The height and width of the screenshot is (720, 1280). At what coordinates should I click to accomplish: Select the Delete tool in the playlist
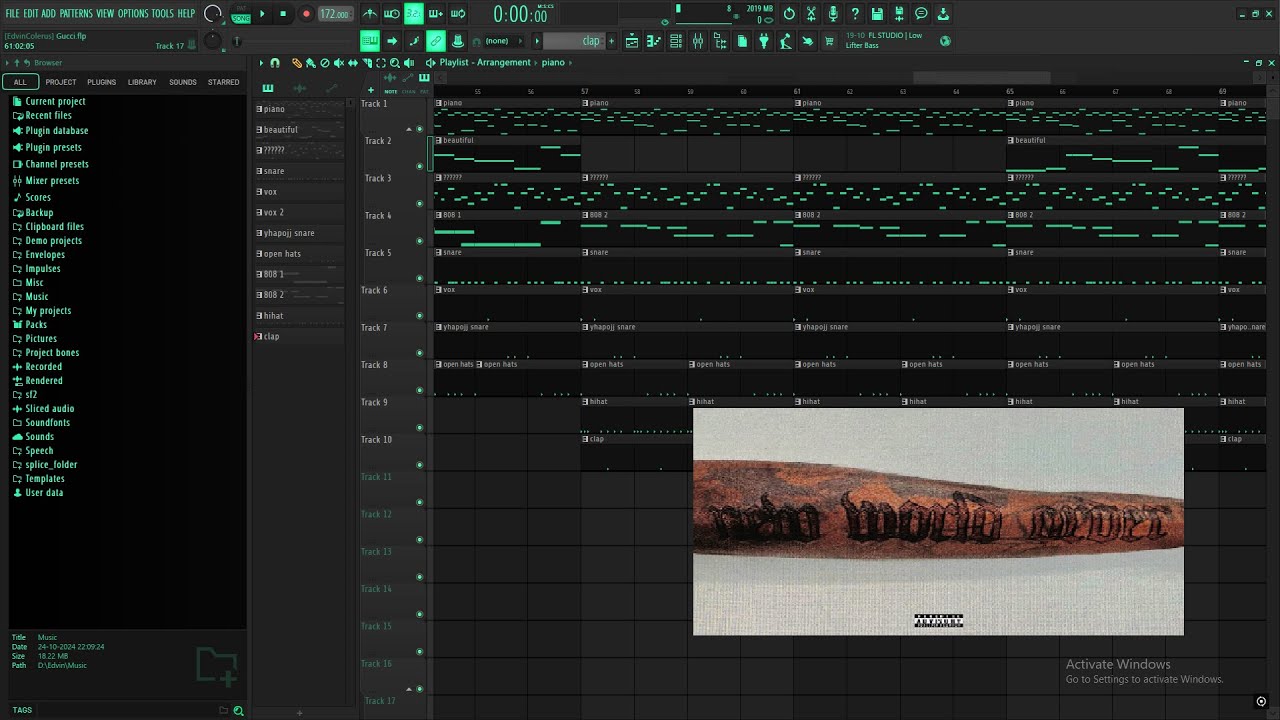pos(325,63)
